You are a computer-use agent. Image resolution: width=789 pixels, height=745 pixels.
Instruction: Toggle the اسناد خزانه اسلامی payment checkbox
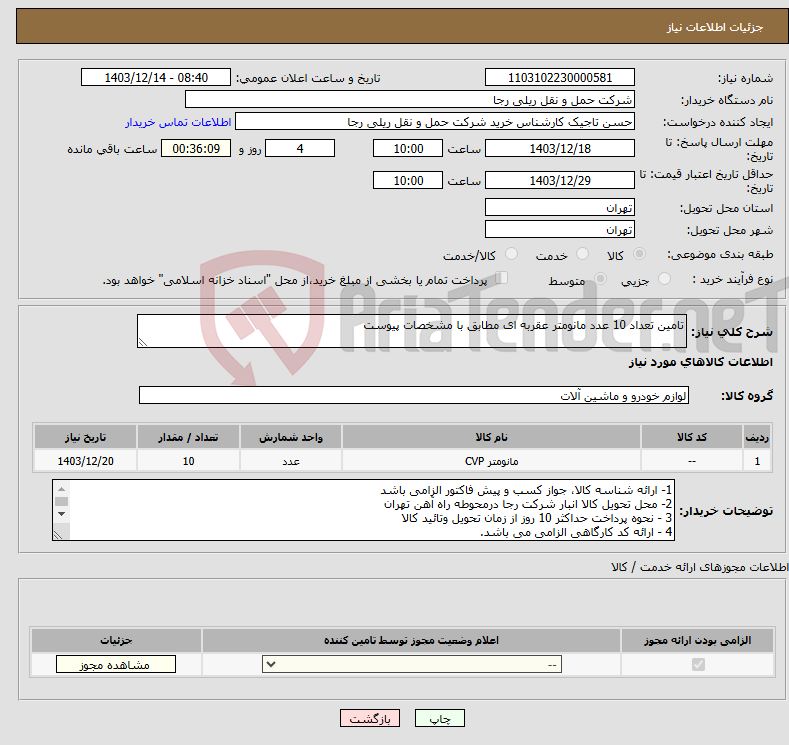click(x=501, y=278)
